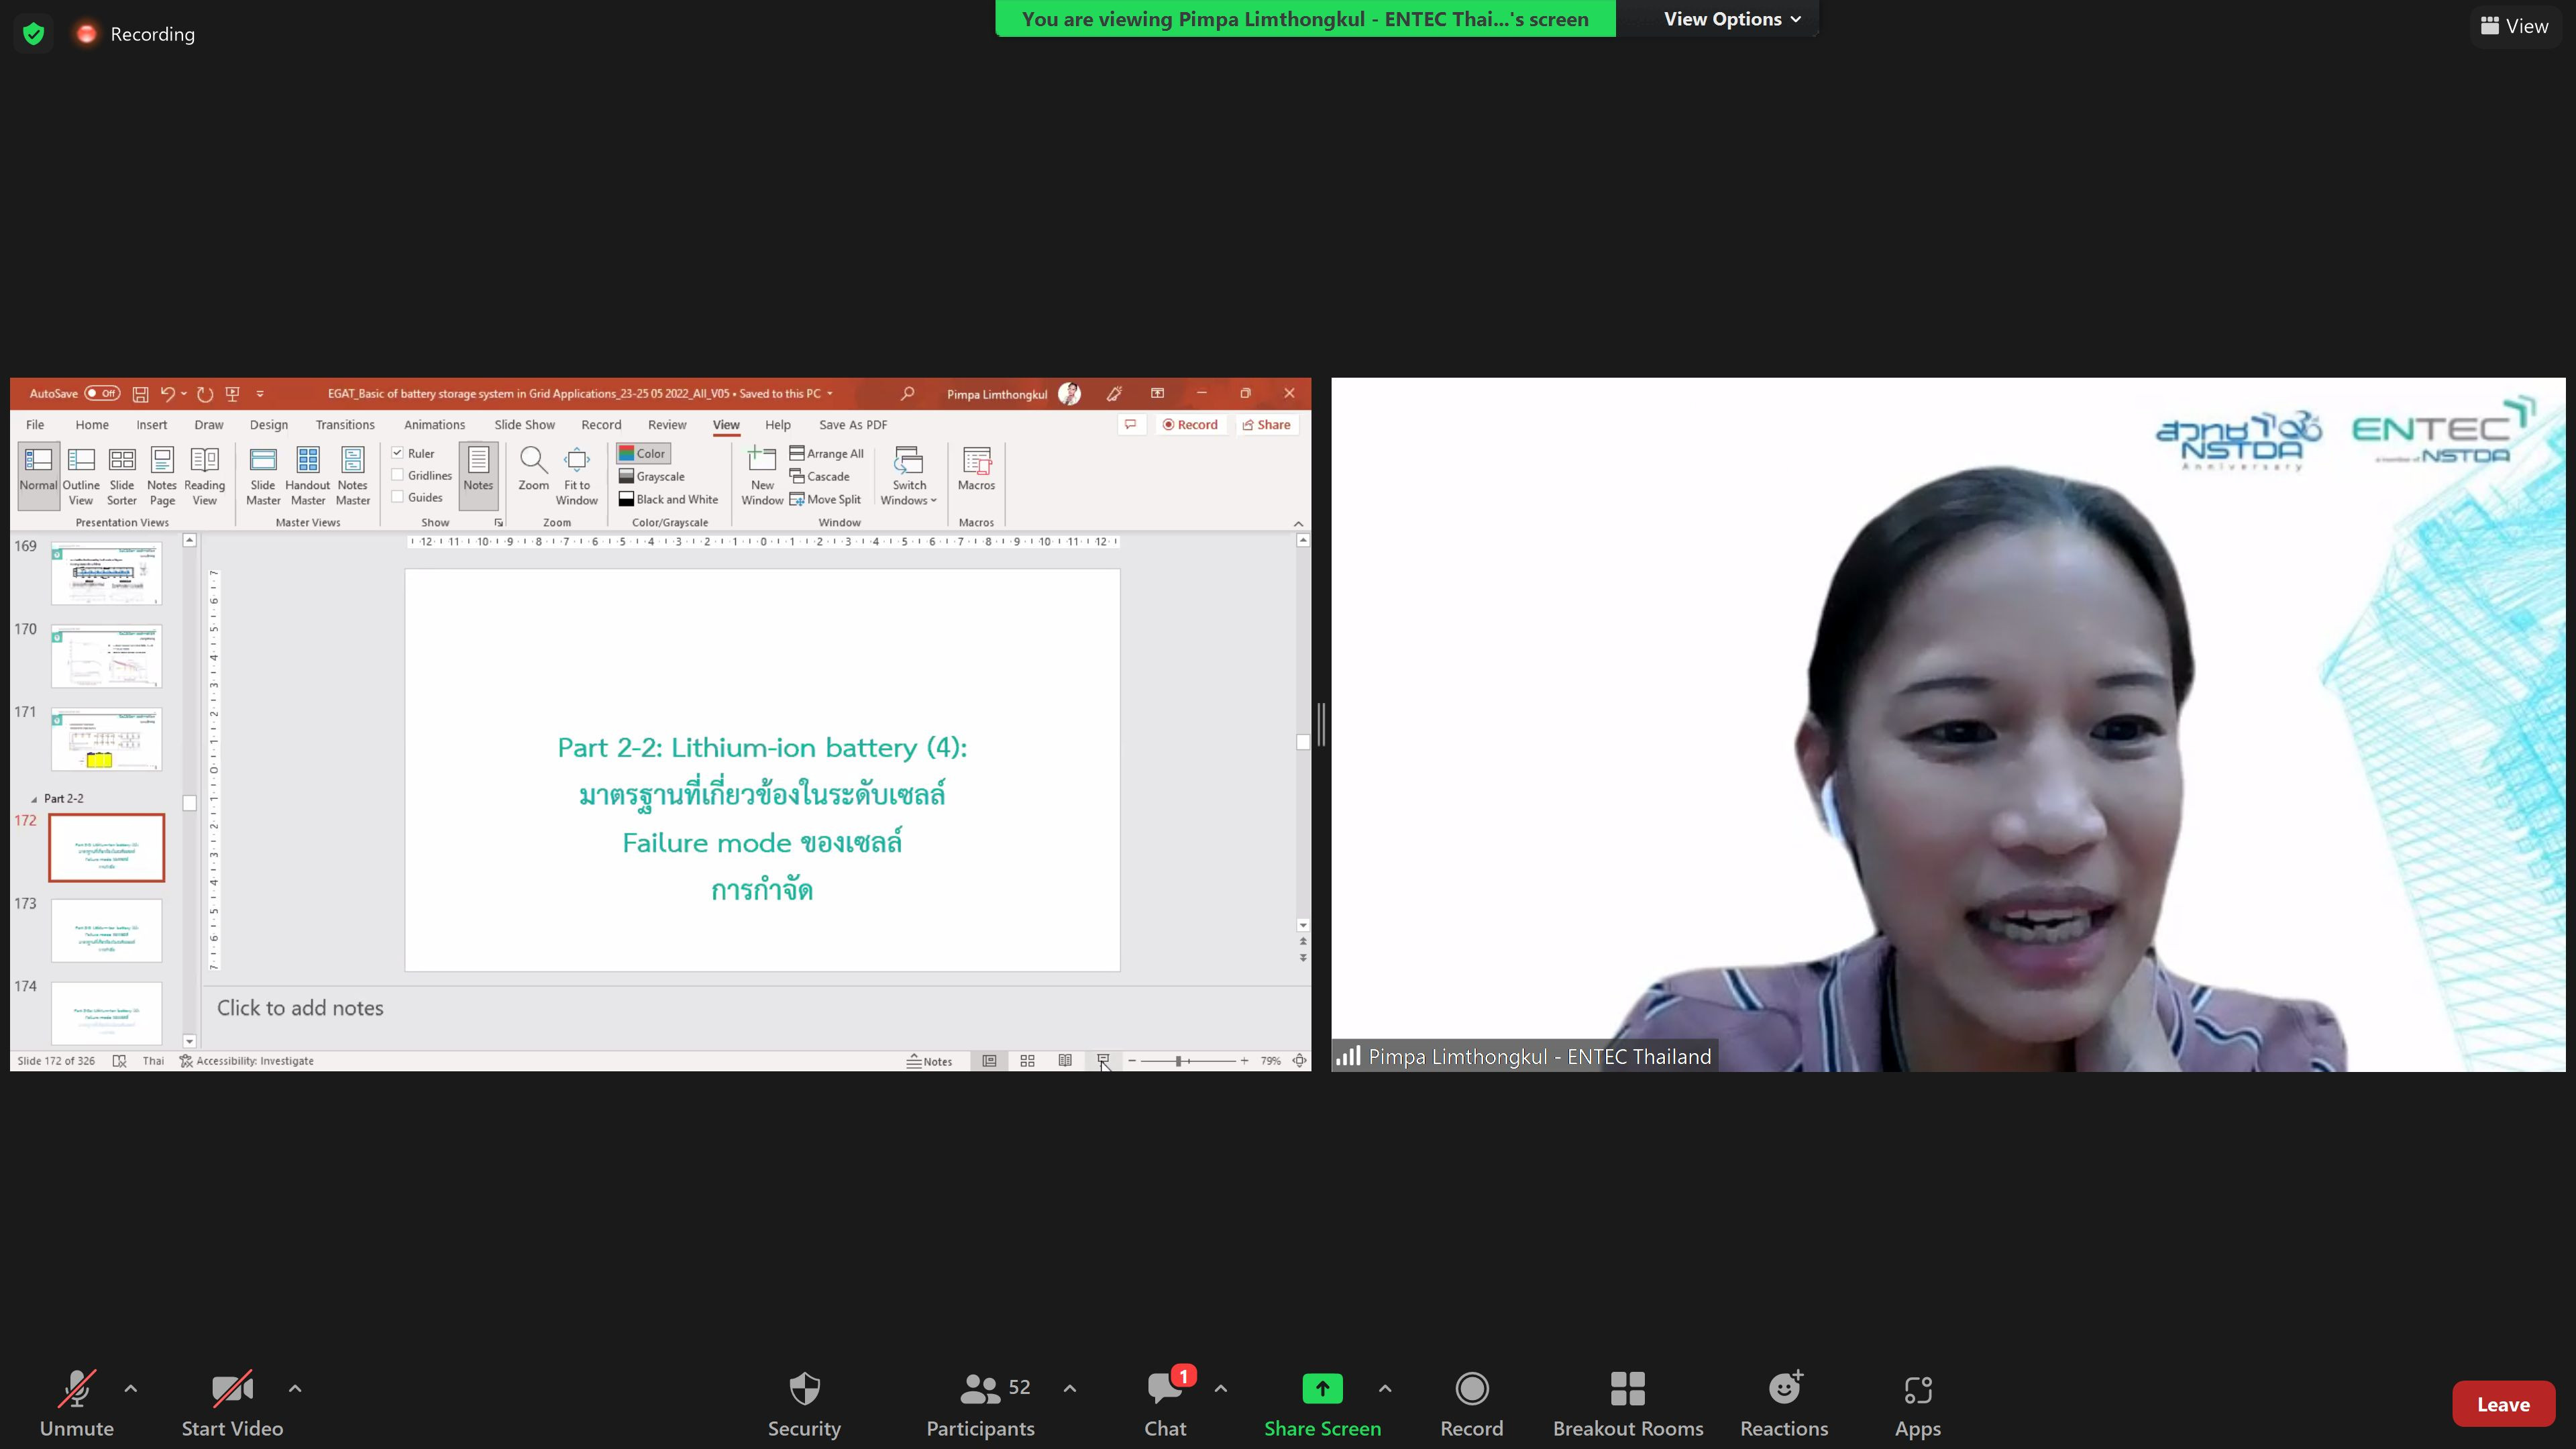This screenshot has width=2576, height=1449.
Task: Expand the Show group dialog launcher
Action: point(498,523)
